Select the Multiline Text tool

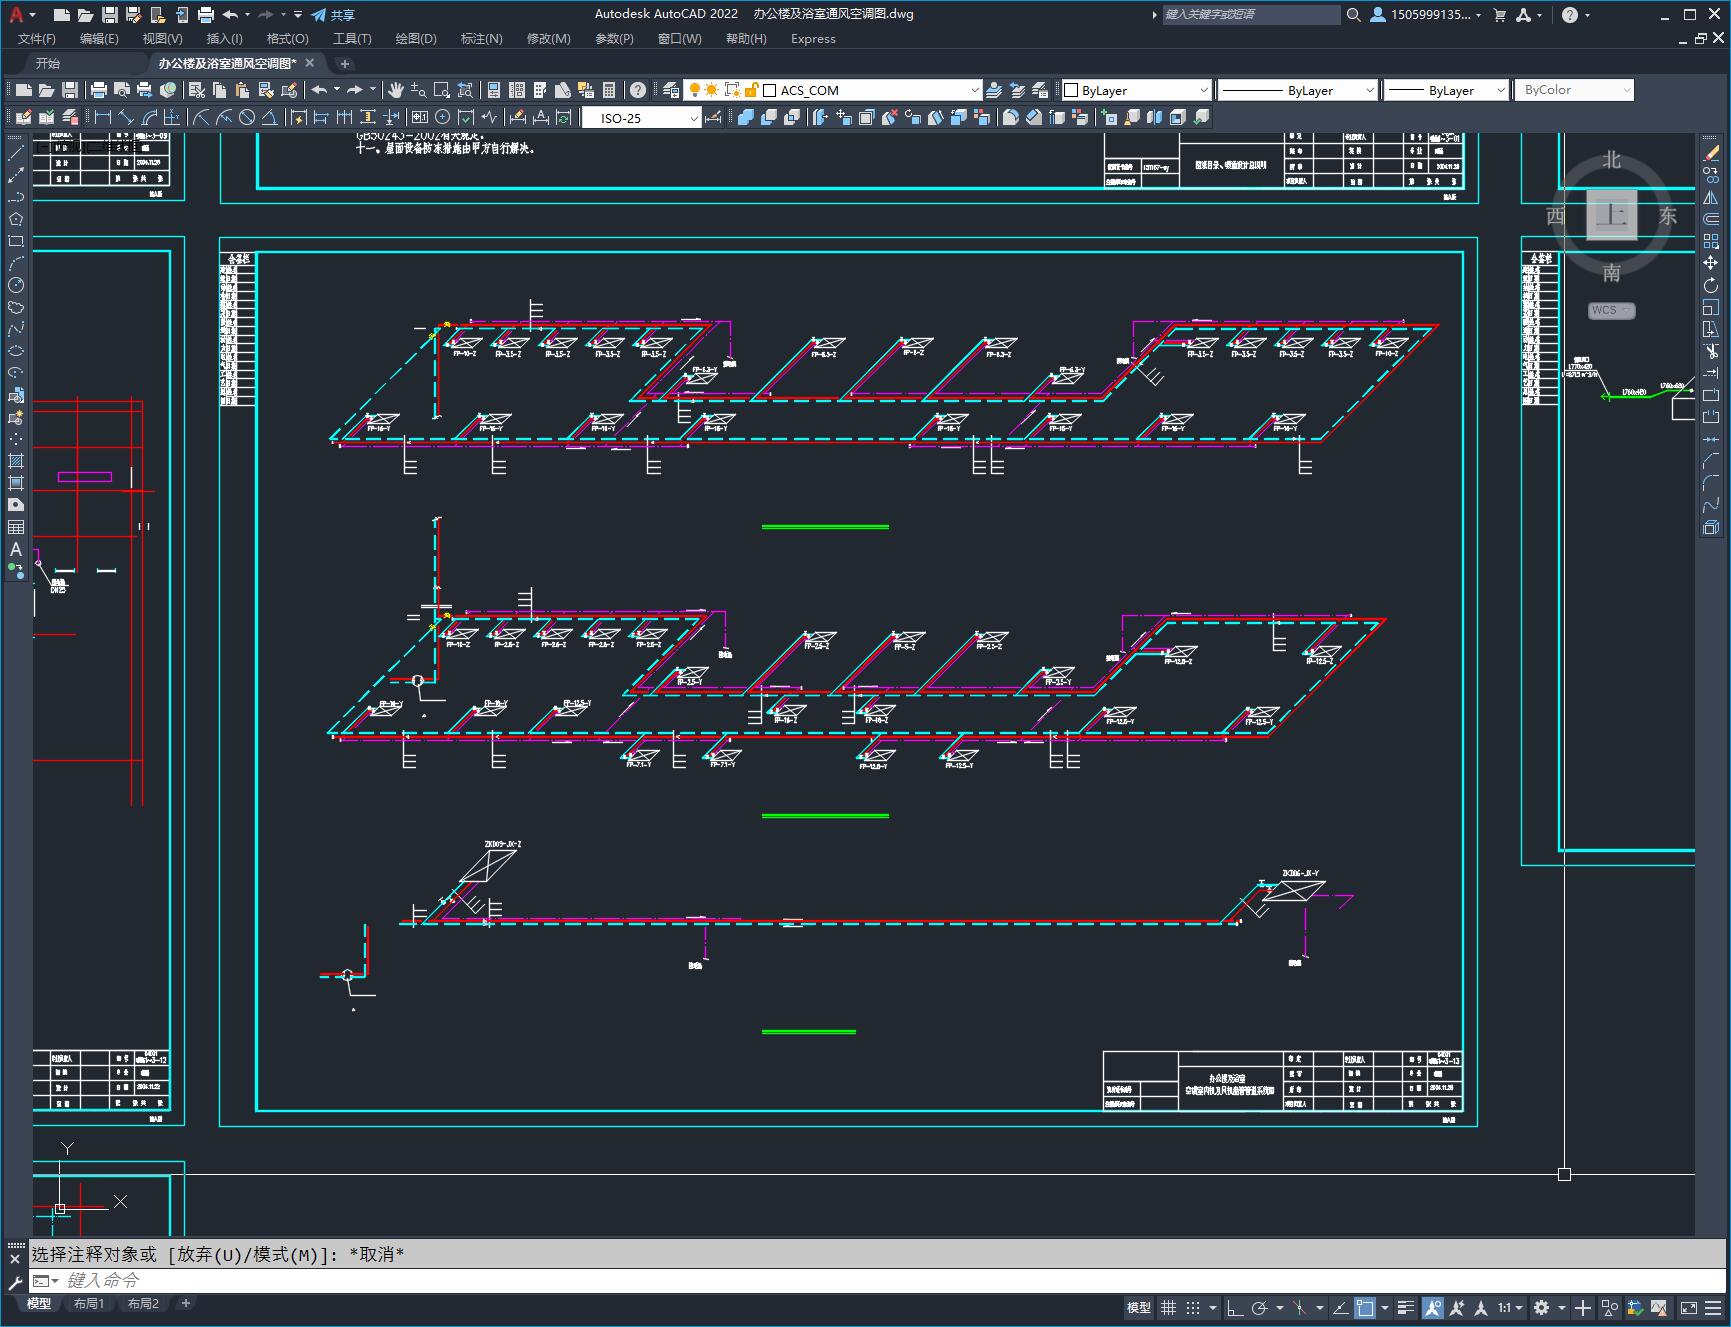pyautogui.click(x=16, y=549)
